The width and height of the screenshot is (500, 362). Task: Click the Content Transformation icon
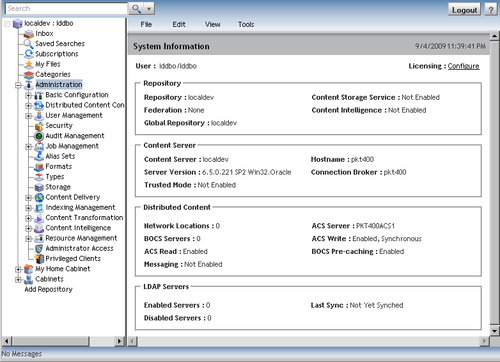pos(39,218)
